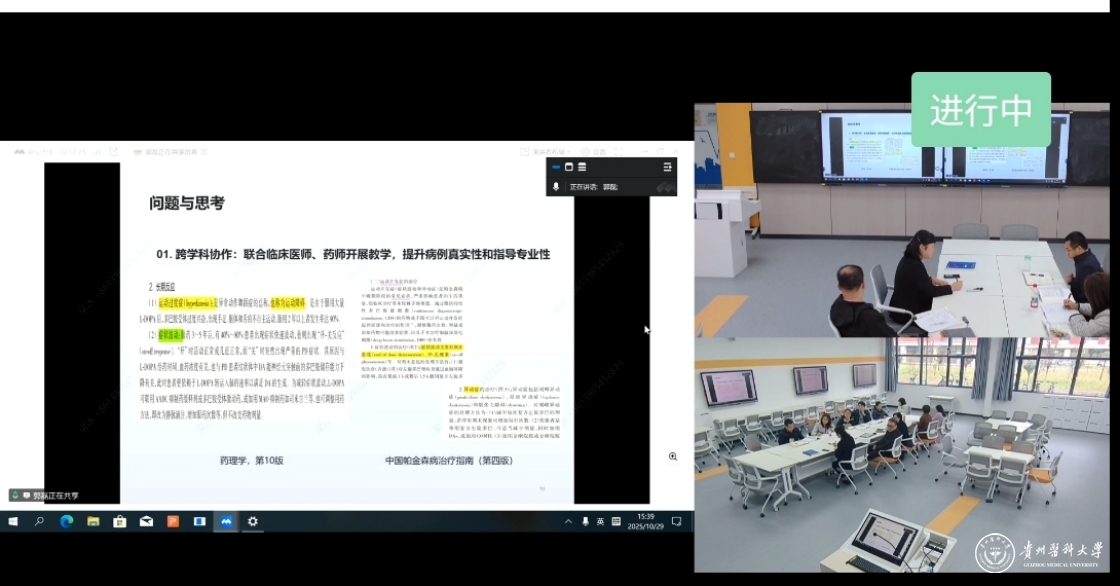
Task: Open the speaker layout dropdown in the title bar
Action: tap(548, 152)
